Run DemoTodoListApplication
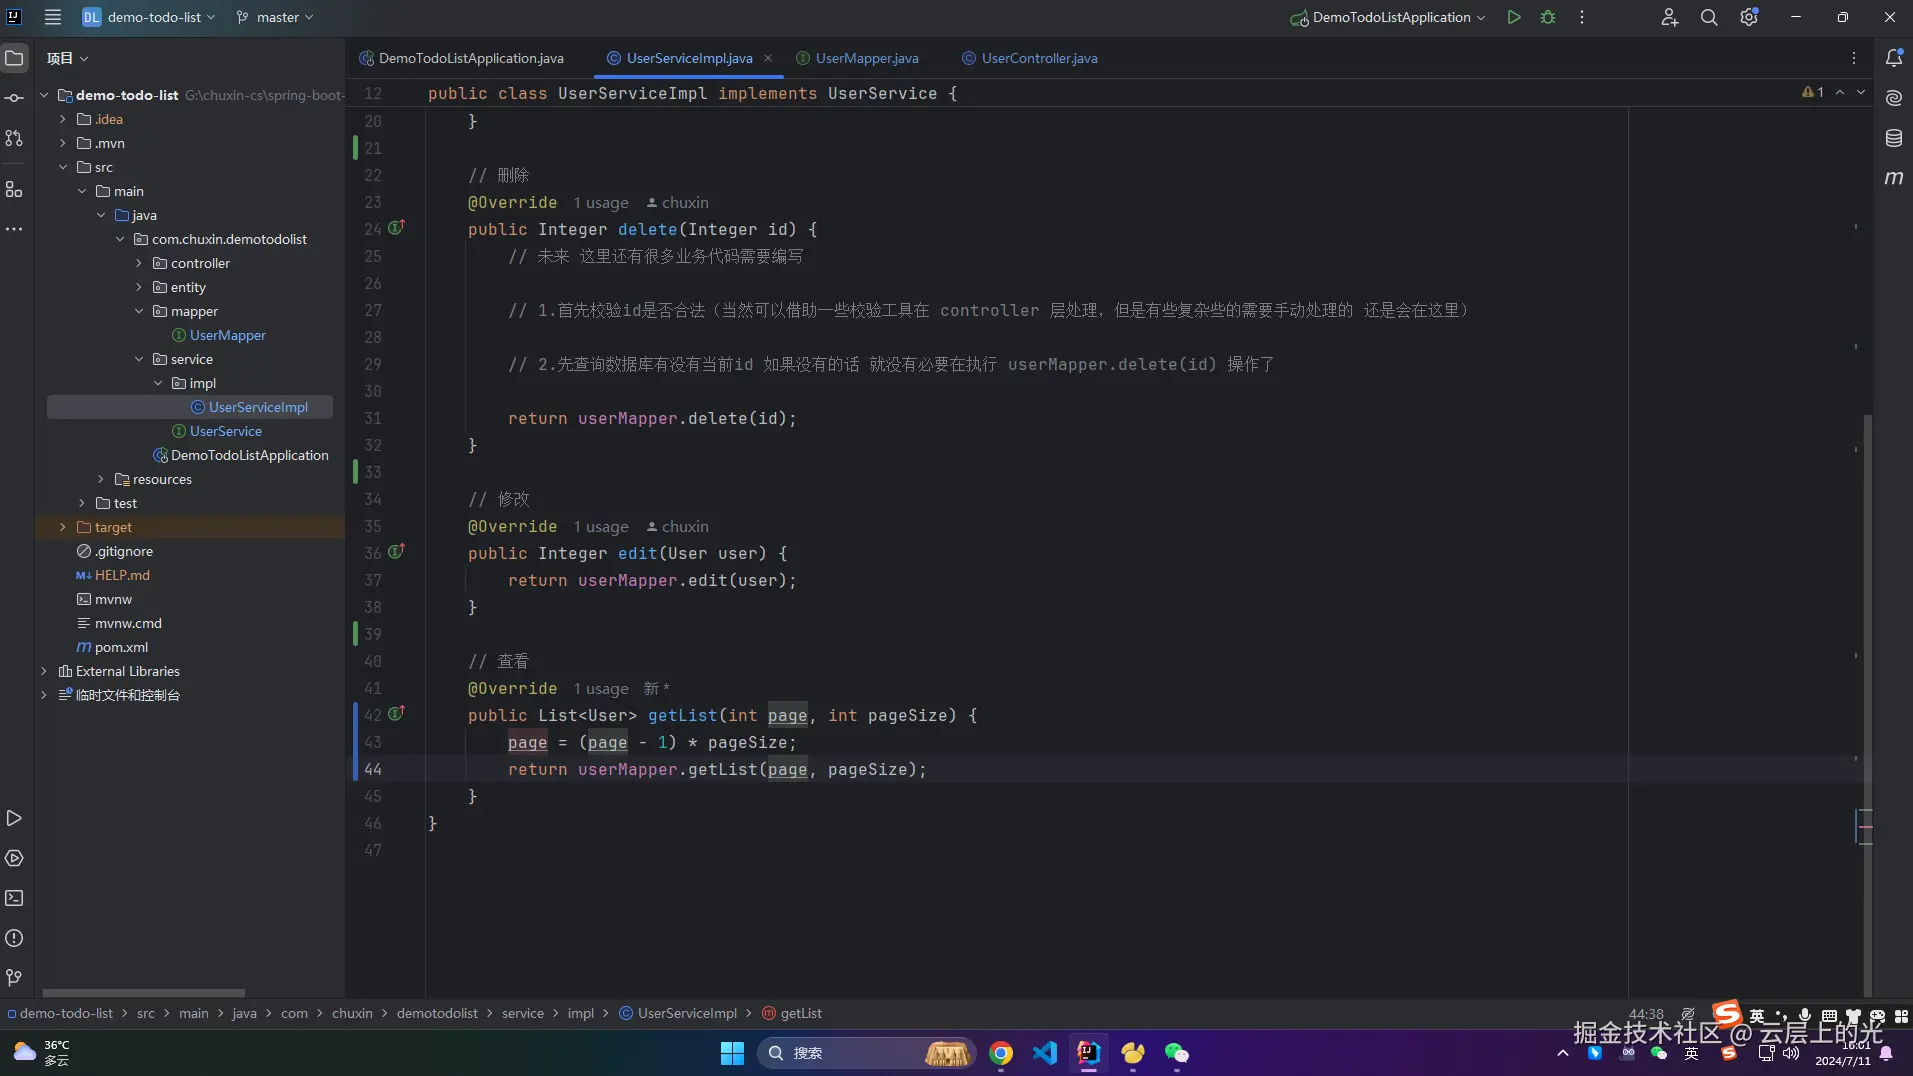Screen dimensions: 1913x1076 coord(1514,17)
